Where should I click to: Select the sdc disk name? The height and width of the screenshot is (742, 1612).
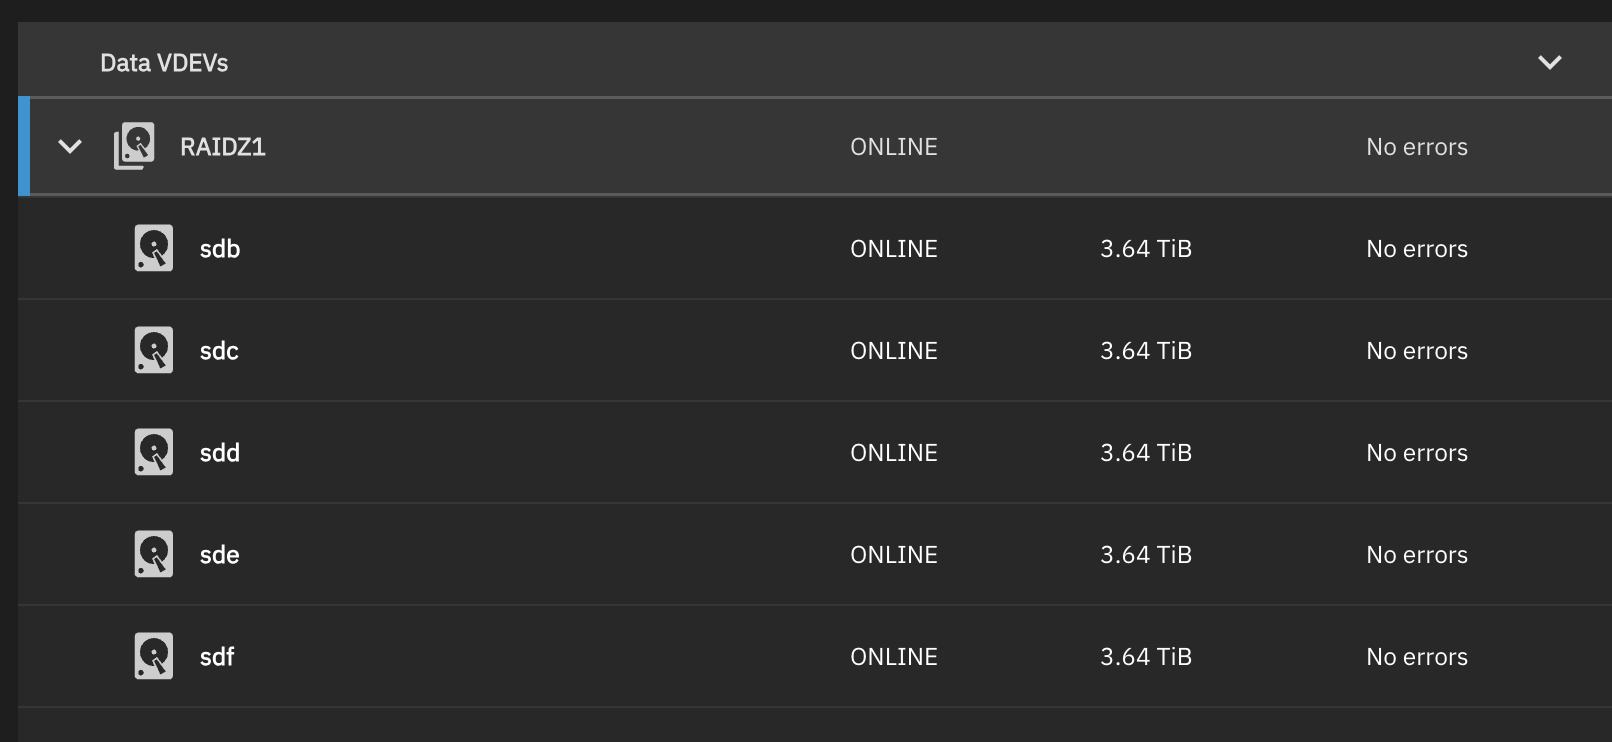[219, 351]
